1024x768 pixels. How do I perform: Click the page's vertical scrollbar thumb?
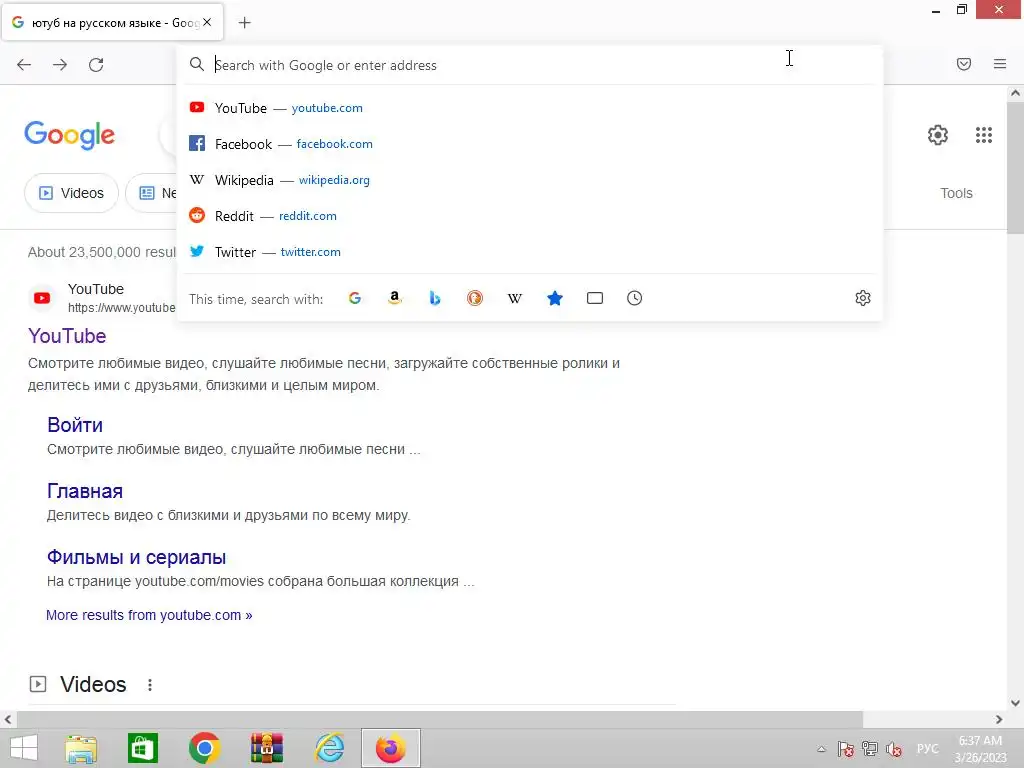click(x=1015, y=168)
